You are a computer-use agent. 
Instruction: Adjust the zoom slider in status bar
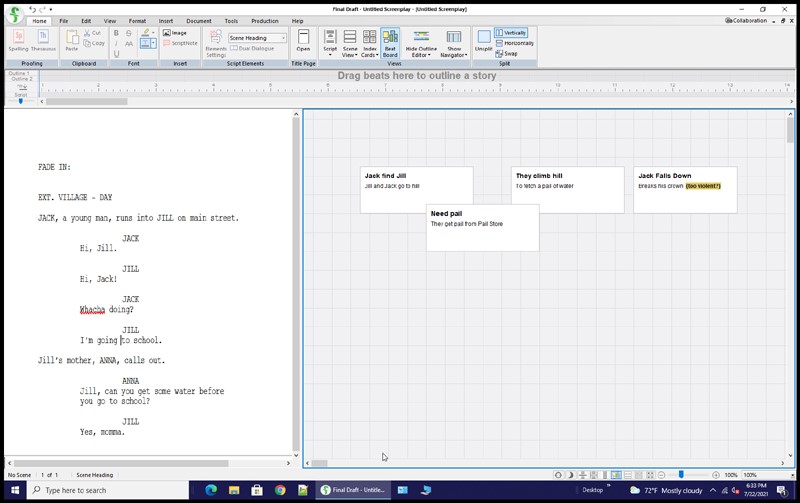[681, 475]
